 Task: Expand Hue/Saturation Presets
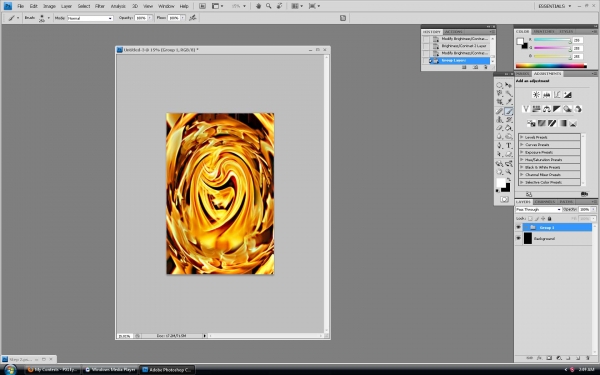(522, 160)
